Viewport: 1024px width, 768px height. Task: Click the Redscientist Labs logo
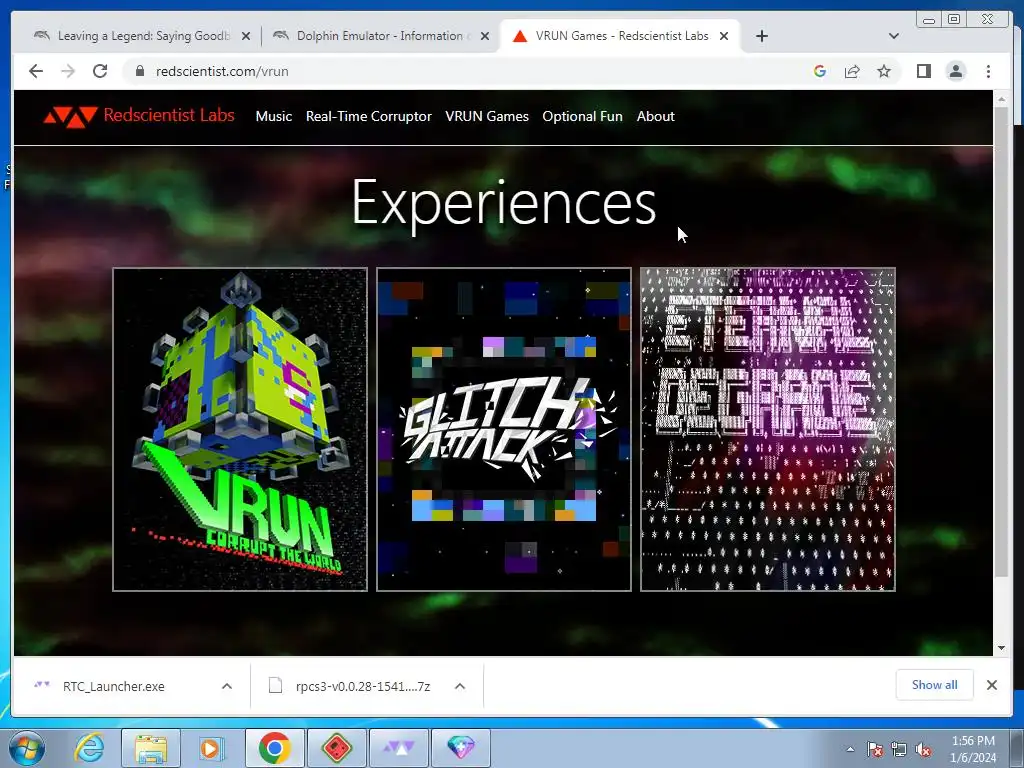(138, 116)
